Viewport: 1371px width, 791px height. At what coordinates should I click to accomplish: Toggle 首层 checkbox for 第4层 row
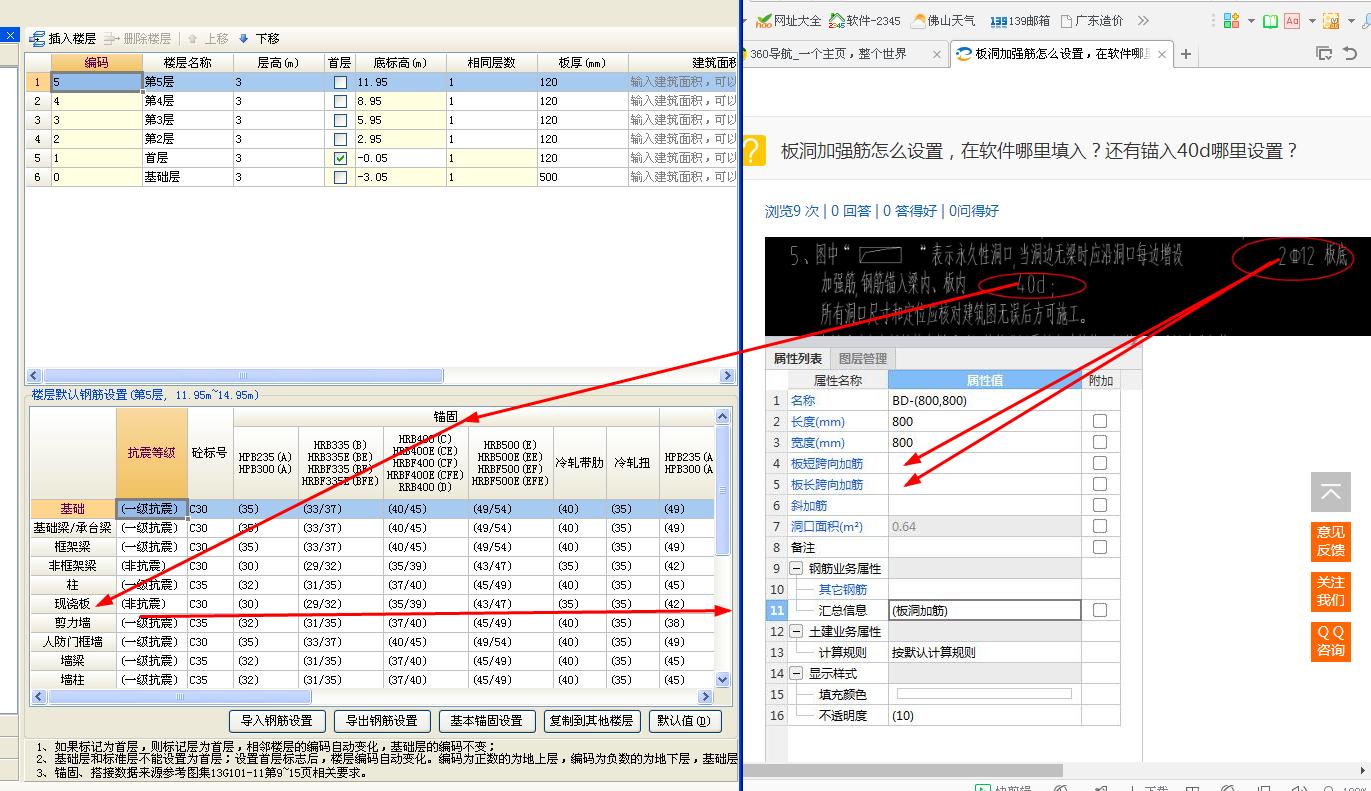[x=340, y=101]
